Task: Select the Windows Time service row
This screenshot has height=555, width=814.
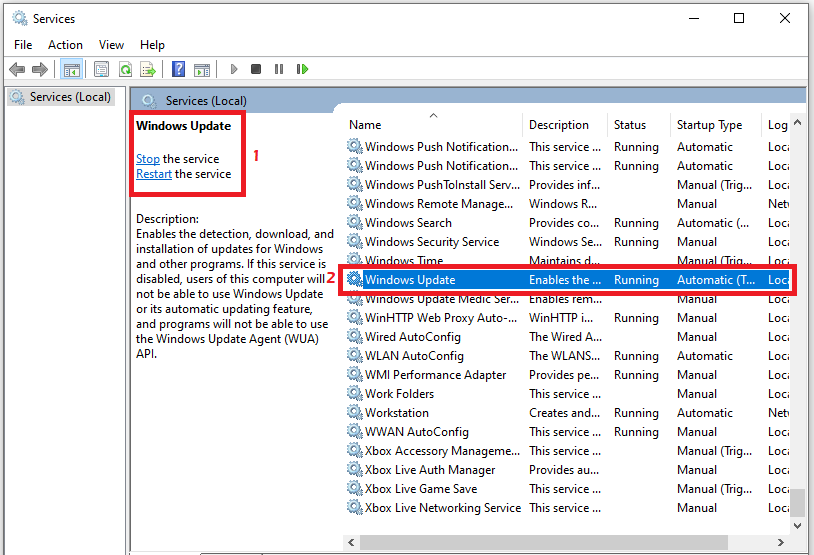Action: click(x=567, y=260)
